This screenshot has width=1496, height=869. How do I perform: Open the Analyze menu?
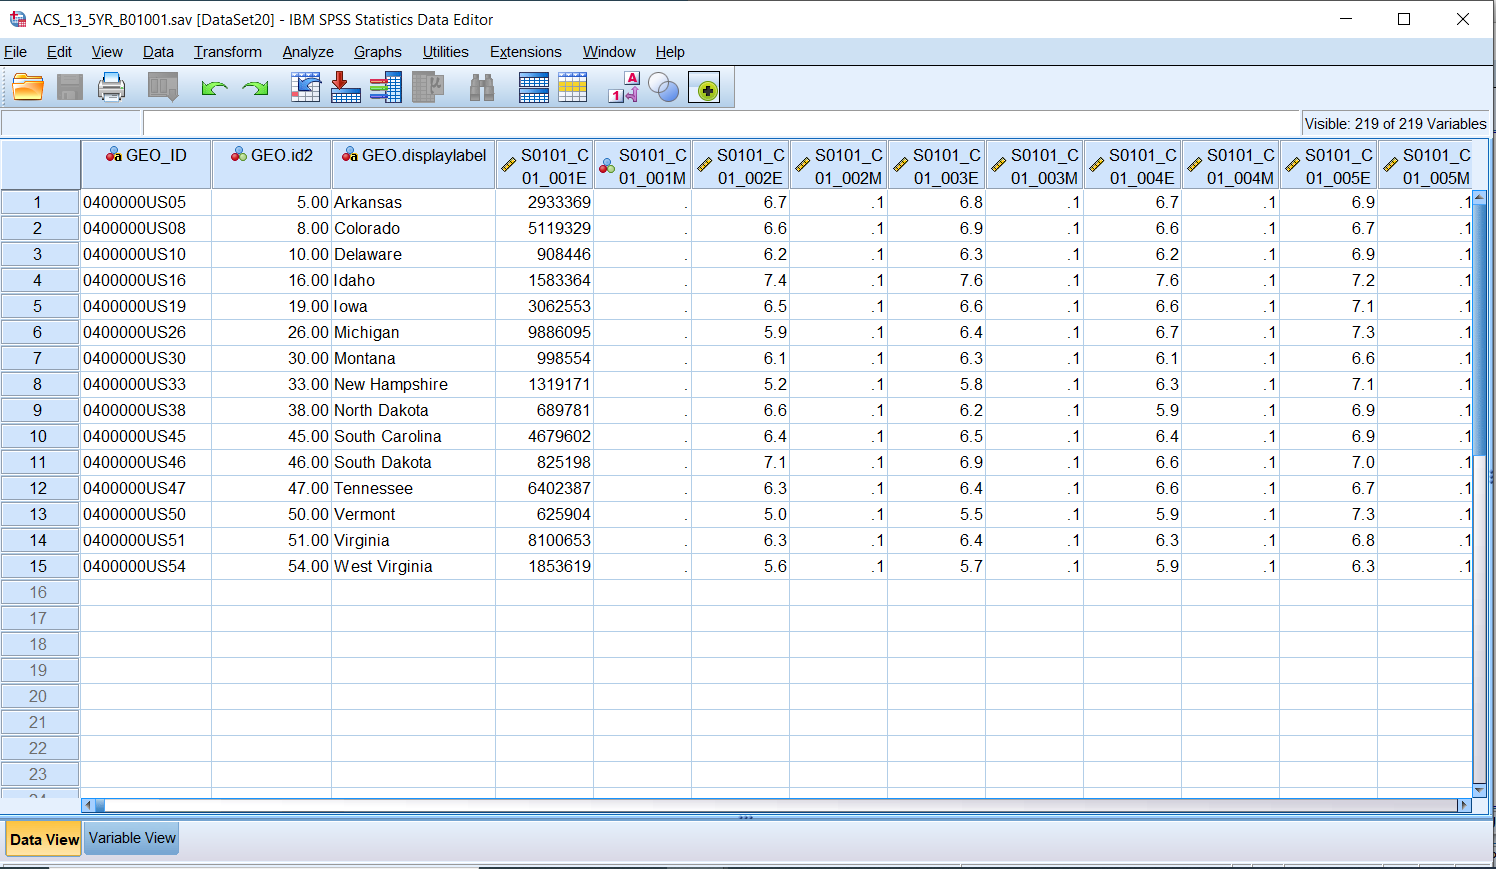point(307,52)
